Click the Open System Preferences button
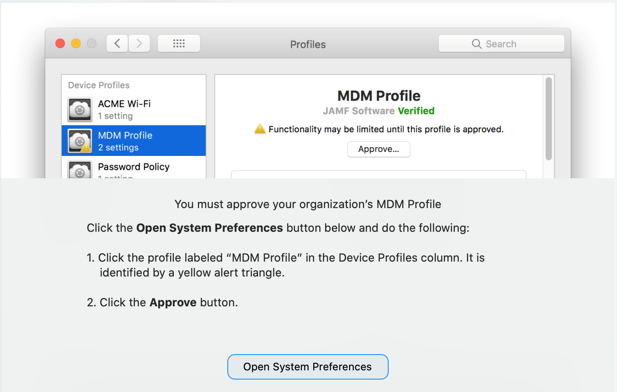 [x=308, y=367]
